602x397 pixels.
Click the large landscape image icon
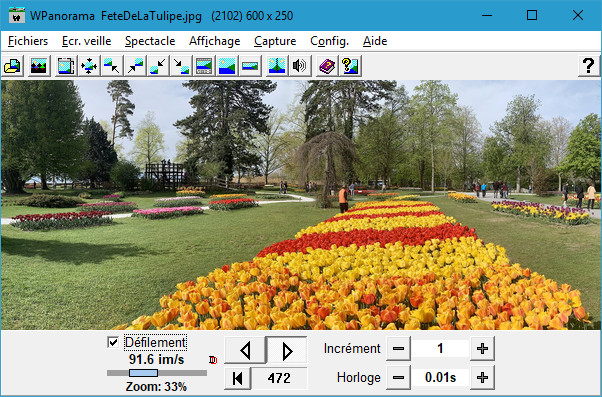[x=227, y=66]
